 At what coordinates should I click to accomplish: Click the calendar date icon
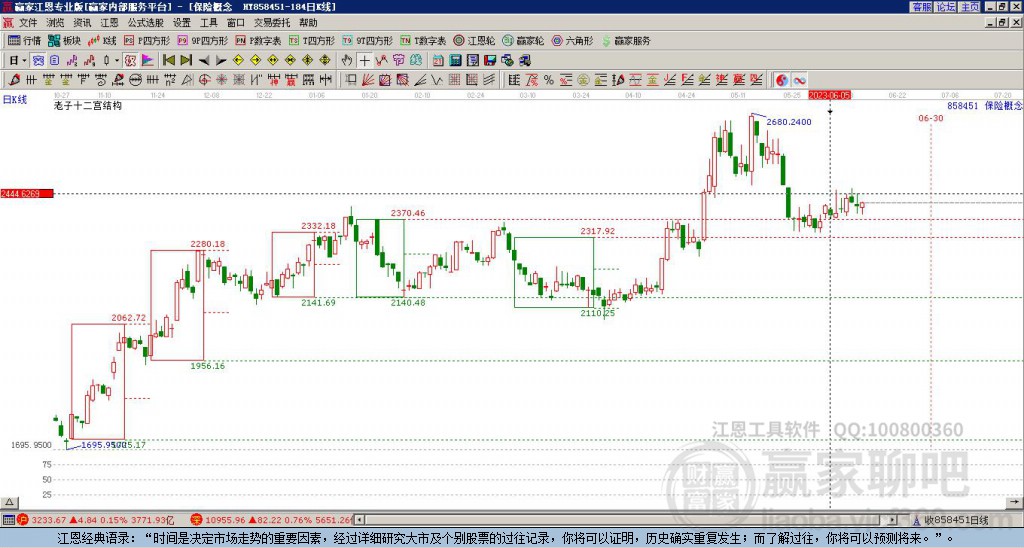438,61
